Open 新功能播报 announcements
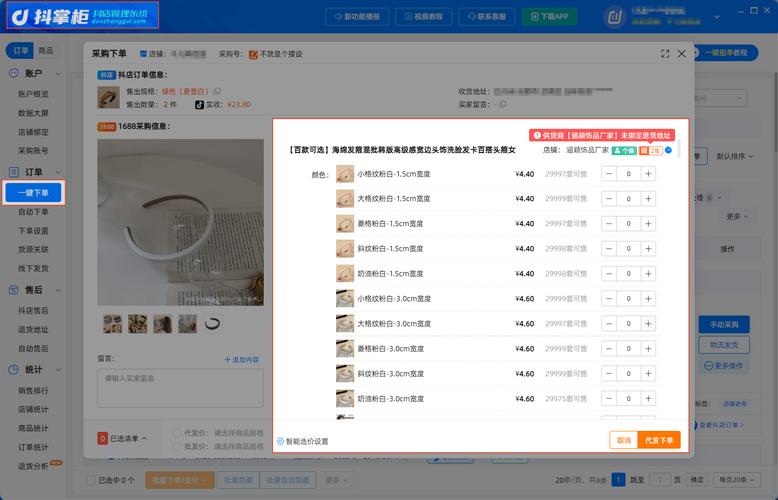Image resolution: width=778 pixels, height=500 pixels. (x=357, y=16)
